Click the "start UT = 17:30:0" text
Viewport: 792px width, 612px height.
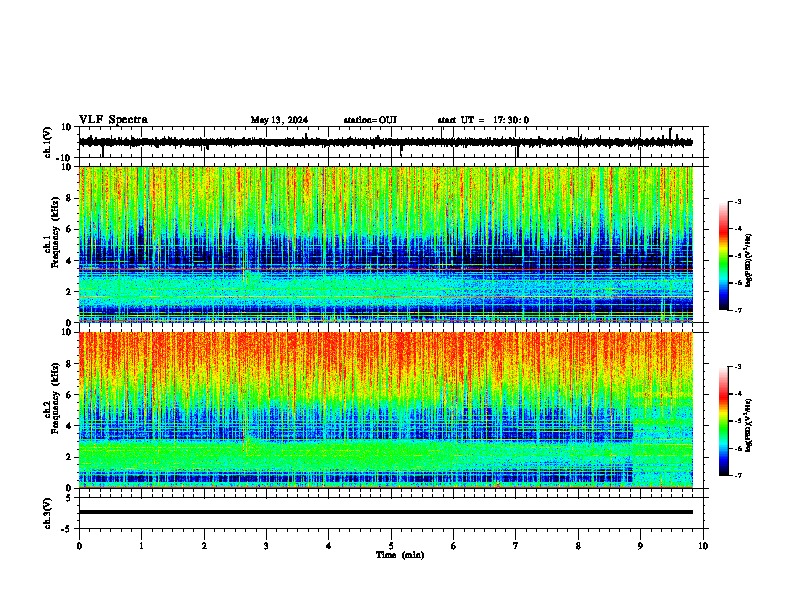pyautogui.click(x=483, y=120)
